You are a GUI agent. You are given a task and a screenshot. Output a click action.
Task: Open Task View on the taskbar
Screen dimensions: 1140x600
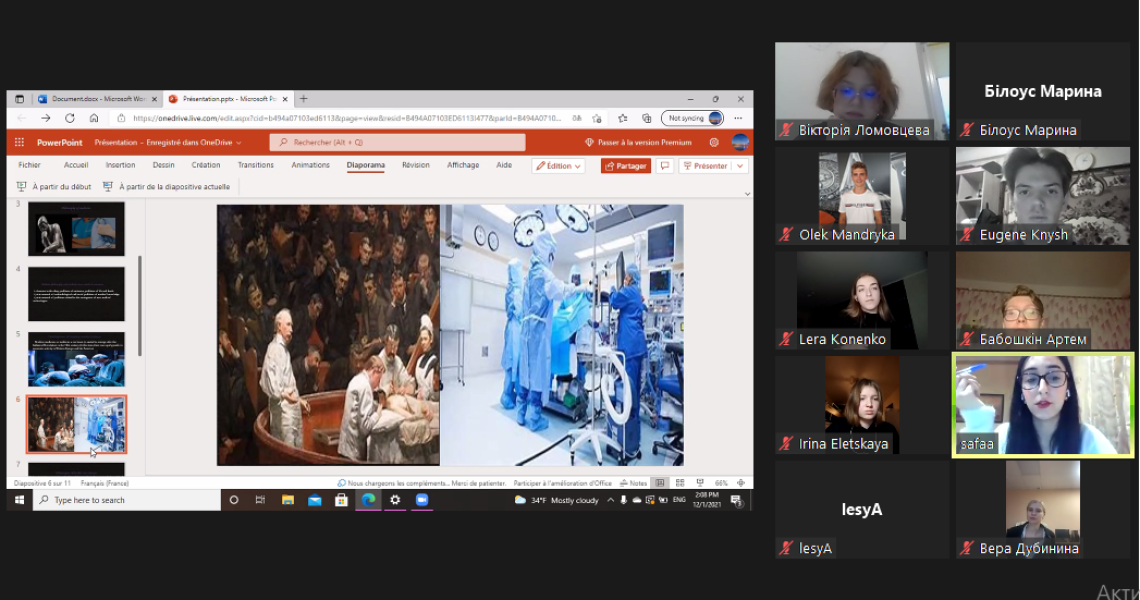pyautogui.click(x=260, y=500)
